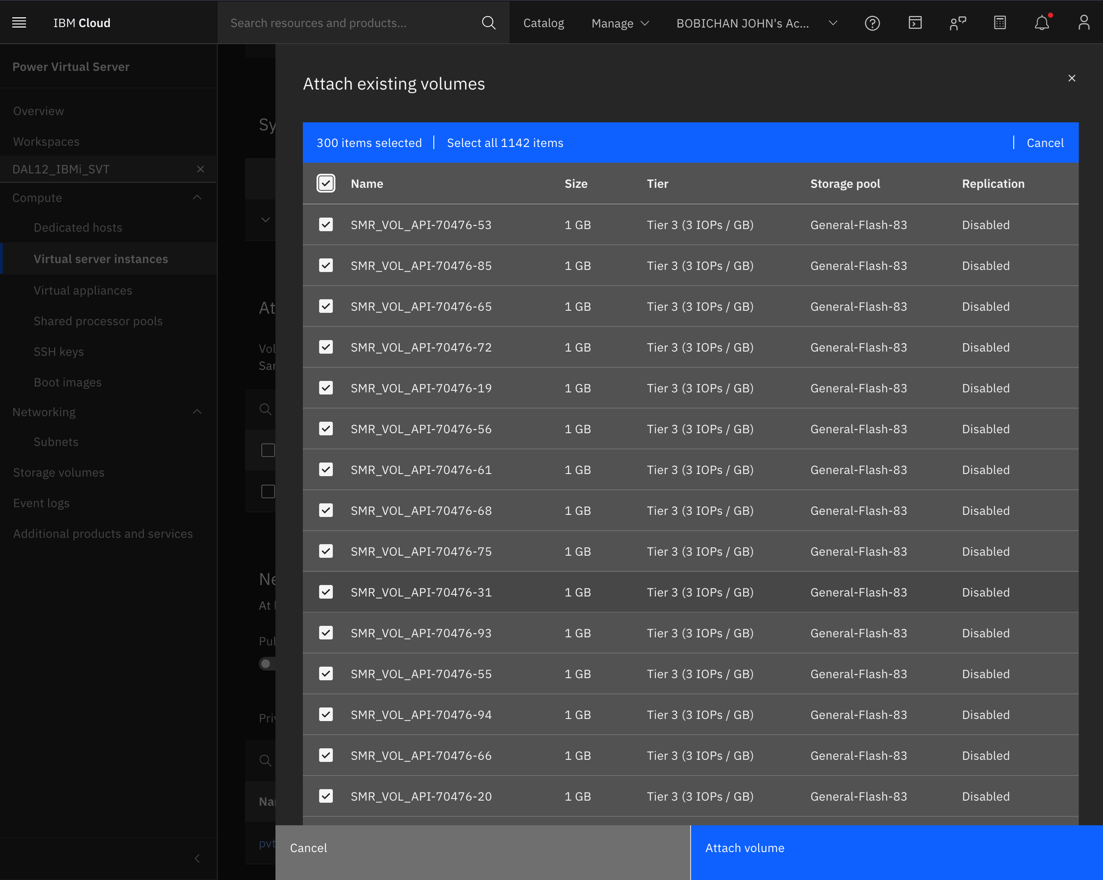Check notifications via the bell icon
The image size is (1103, 880).
[x=1041, y=22]
